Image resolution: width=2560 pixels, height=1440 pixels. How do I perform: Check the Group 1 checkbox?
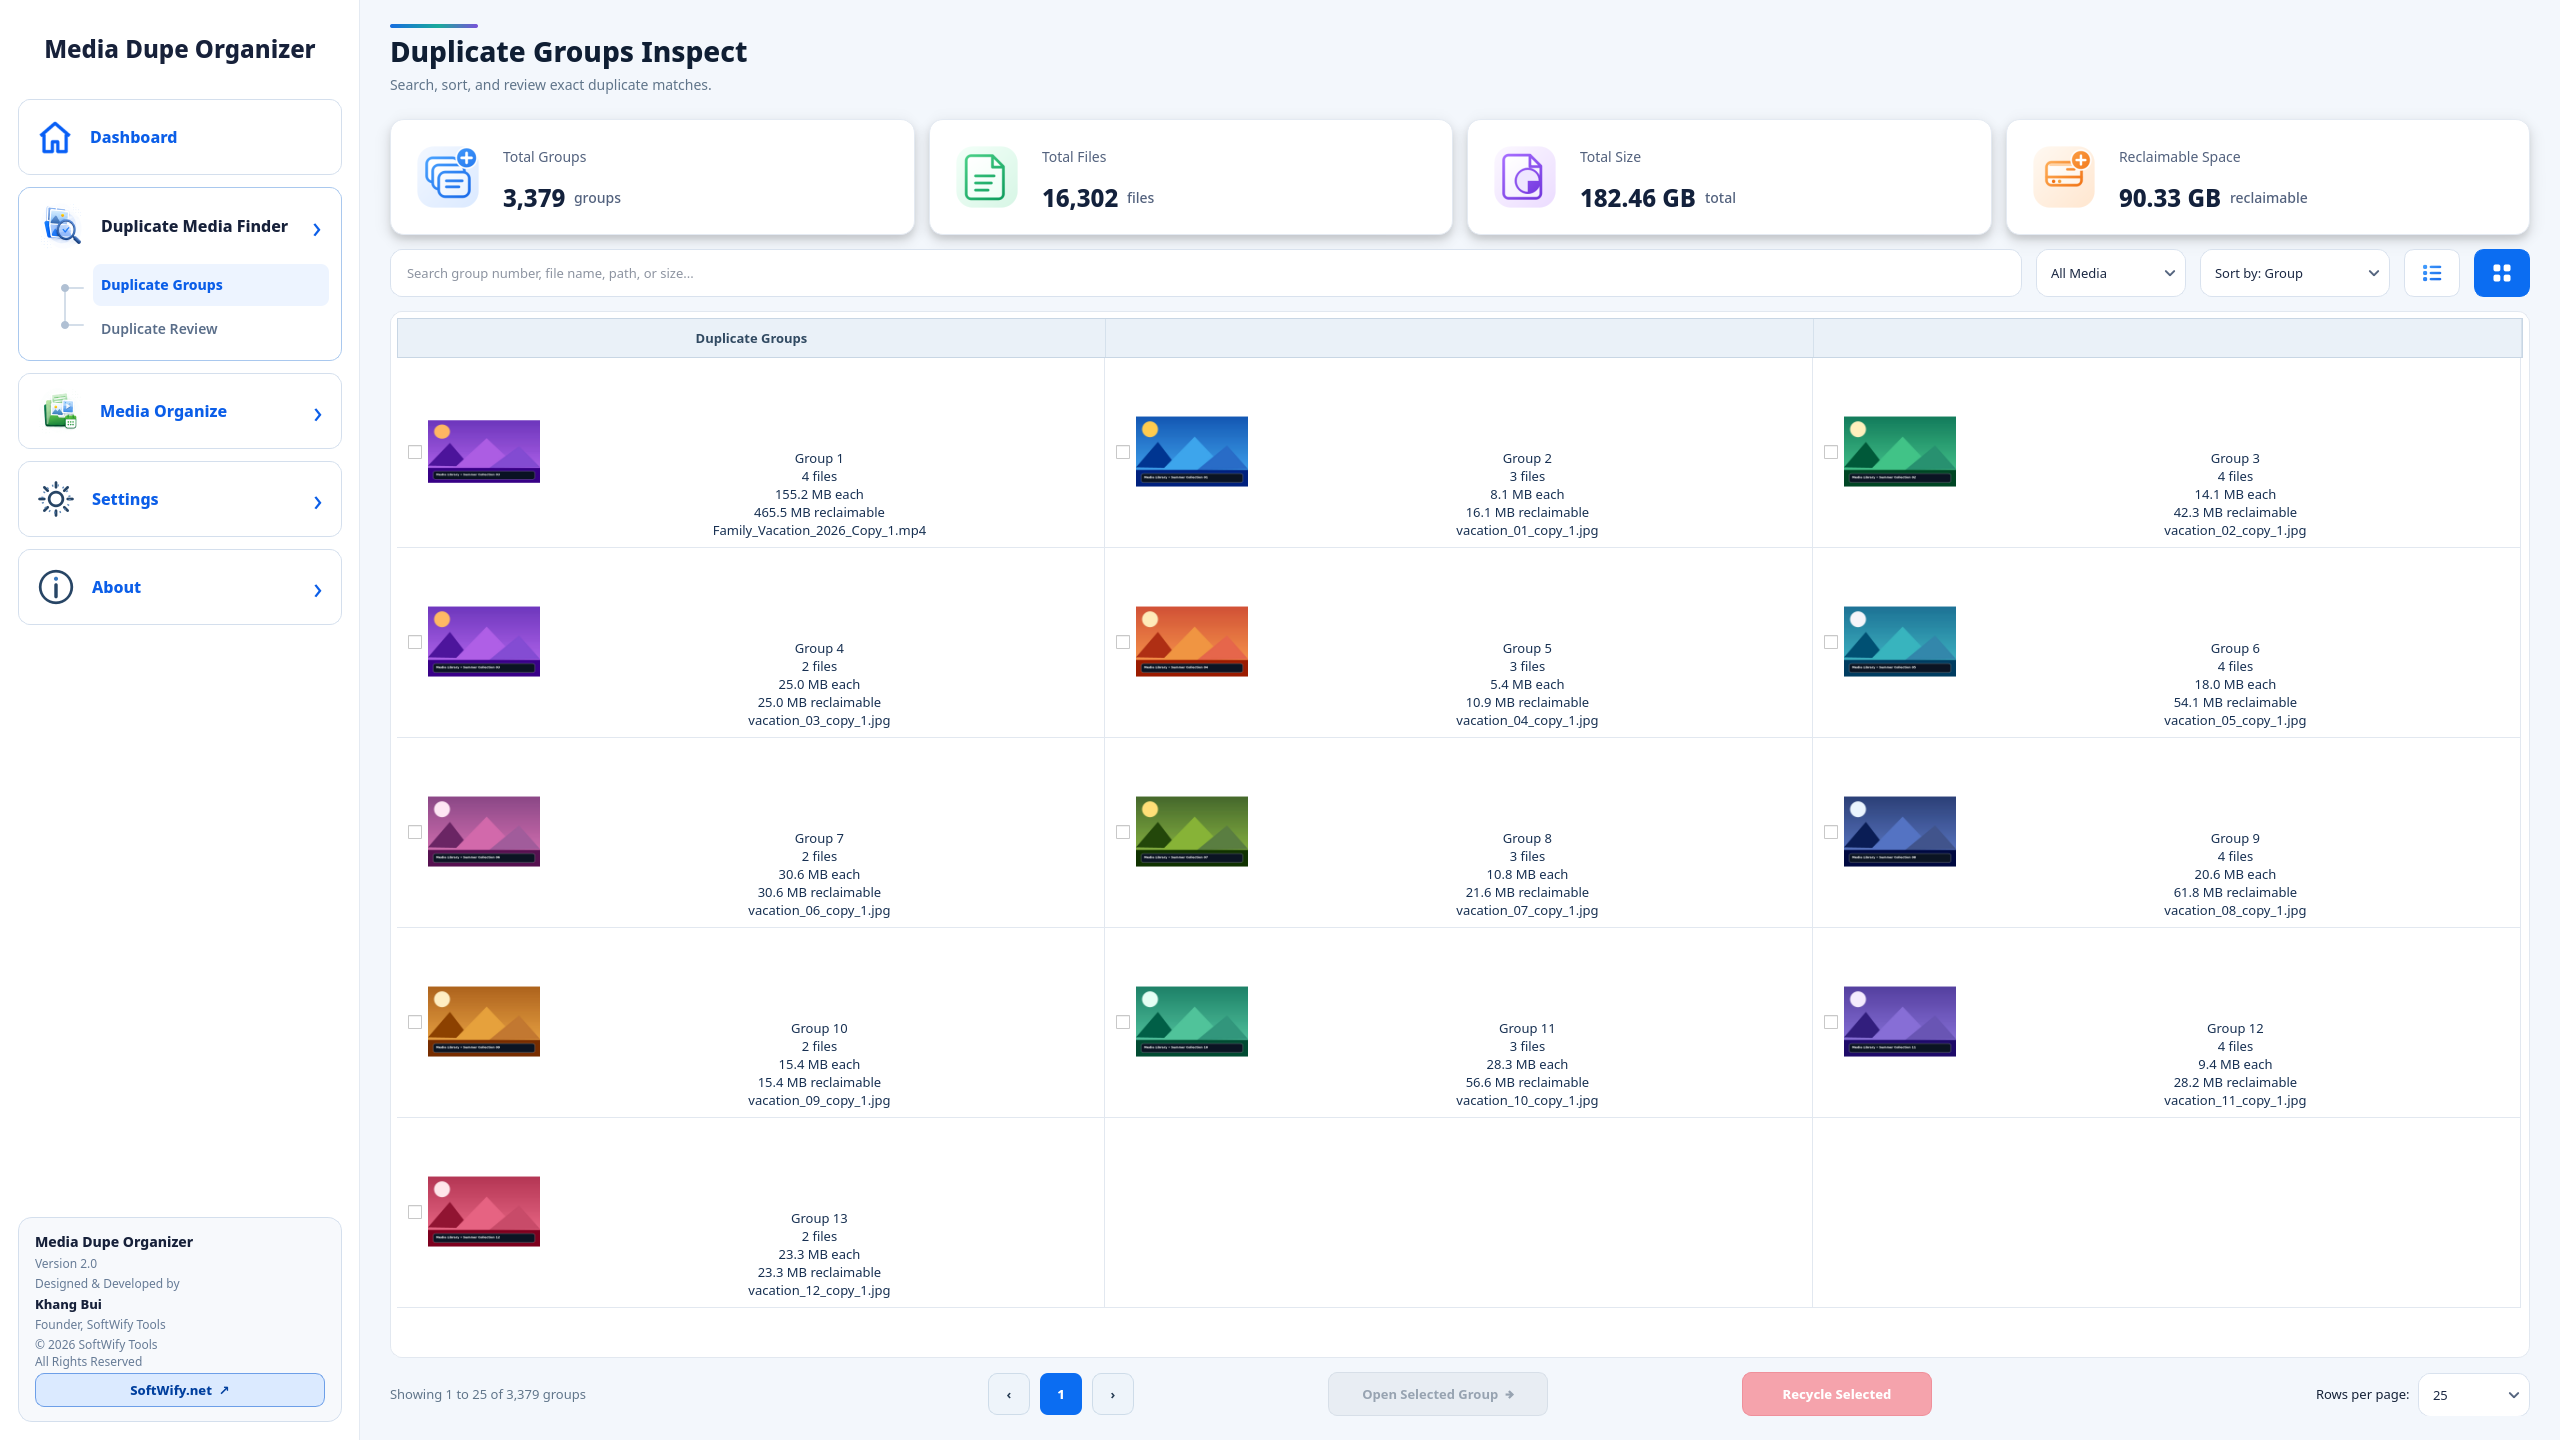point(415,452)
